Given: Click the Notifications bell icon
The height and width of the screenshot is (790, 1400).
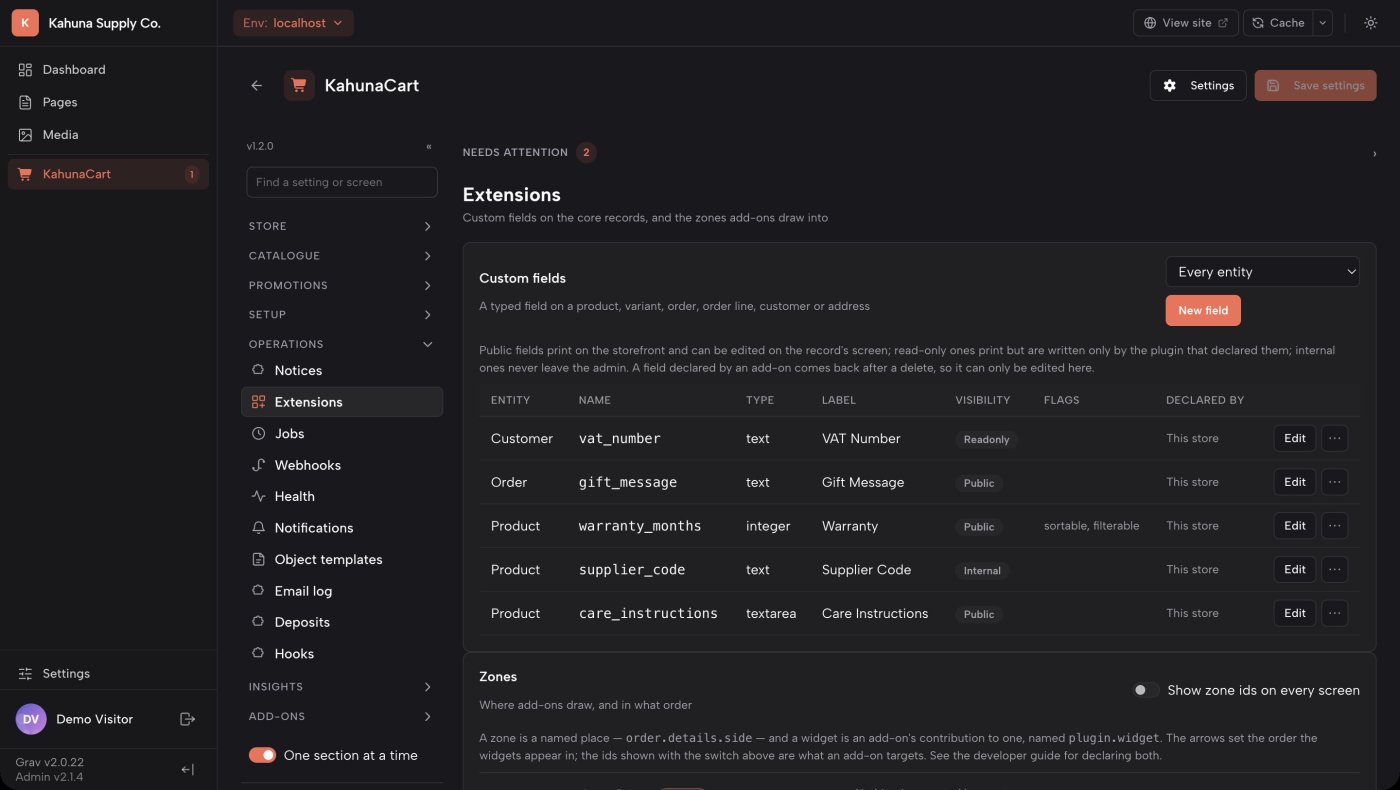Looking at the screenshot, I should pos(258,528).
